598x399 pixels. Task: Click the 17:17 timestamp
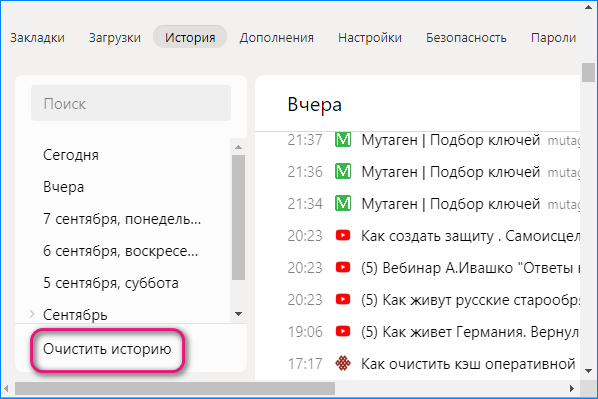pos(305,364)
